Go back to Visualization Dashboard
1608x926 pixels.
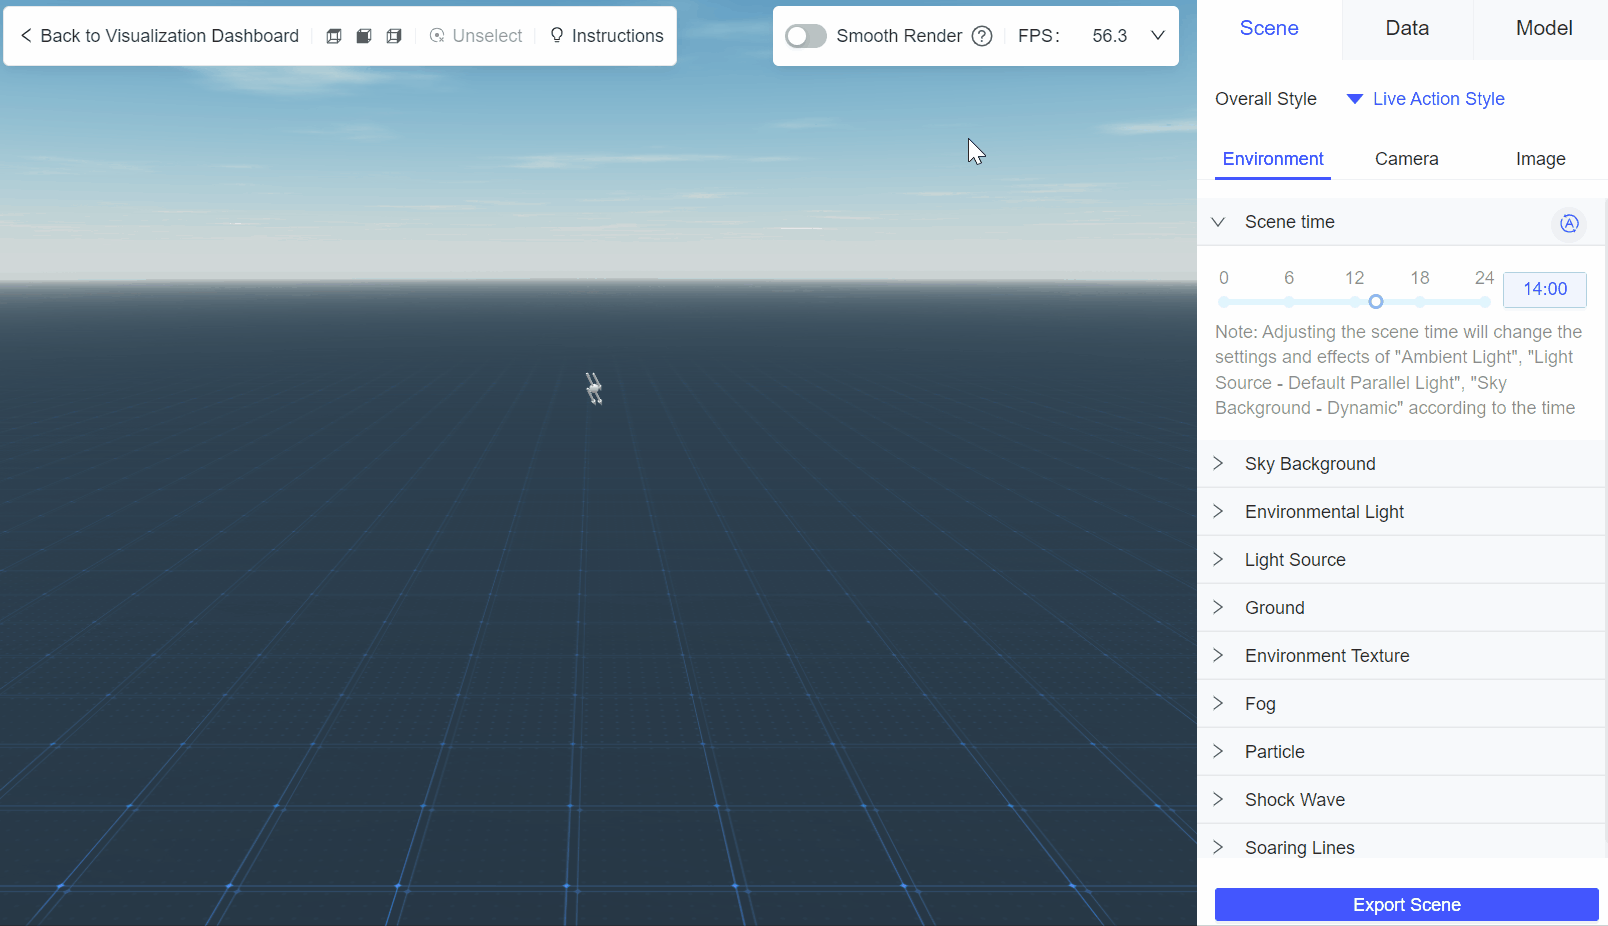click(159, 36)
